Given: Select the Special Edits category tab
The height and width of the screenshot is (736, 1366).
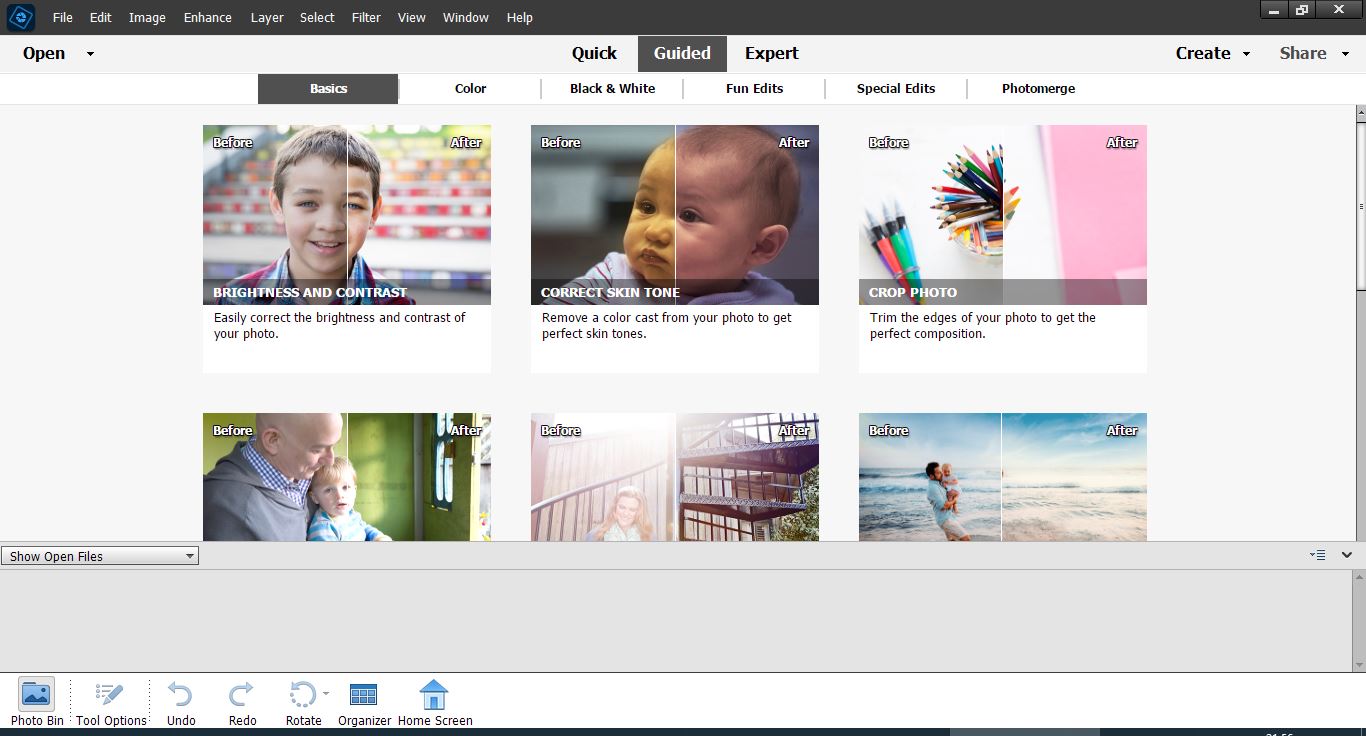Looking at the screenshot, I should point(896,89).
